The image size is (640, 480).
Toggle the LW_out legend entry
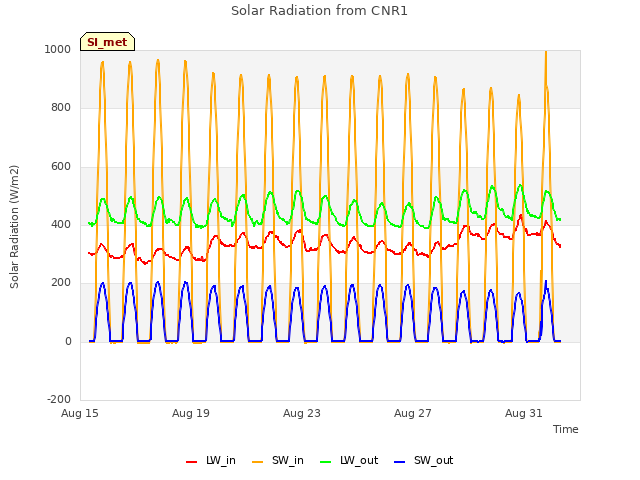point(349,460)
